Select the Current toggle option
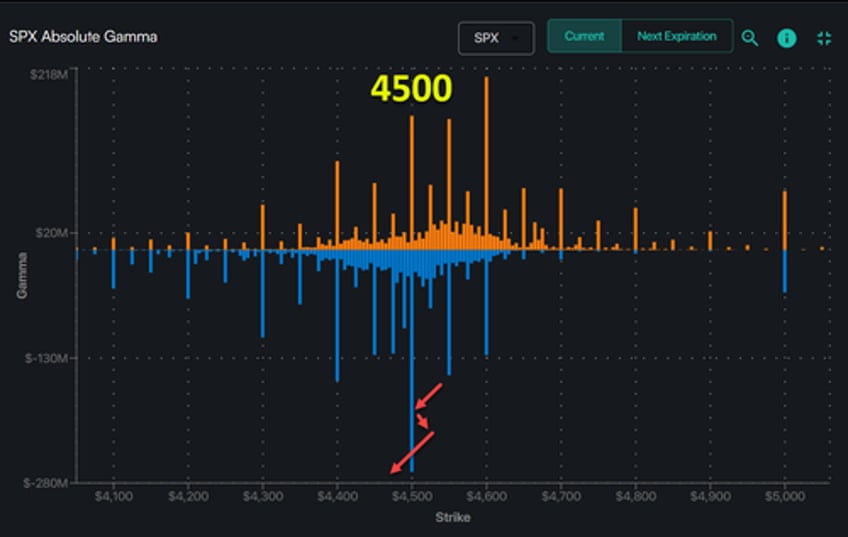 tap(584, 36)
